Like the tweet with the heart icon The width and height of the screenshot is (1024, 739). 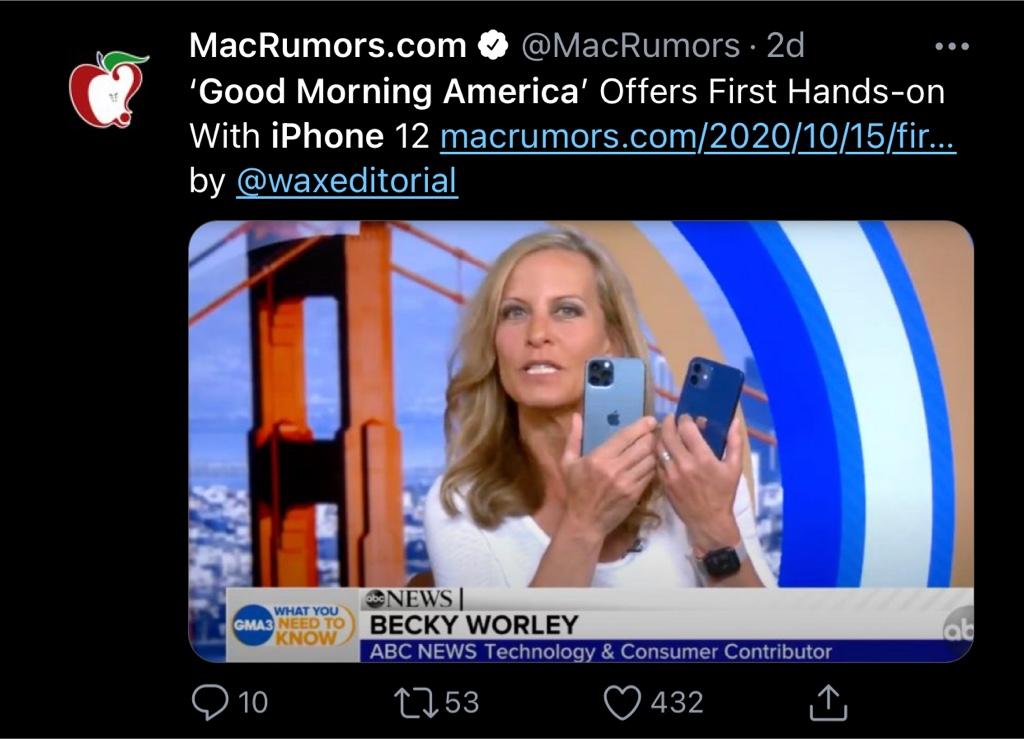[622, 702]
